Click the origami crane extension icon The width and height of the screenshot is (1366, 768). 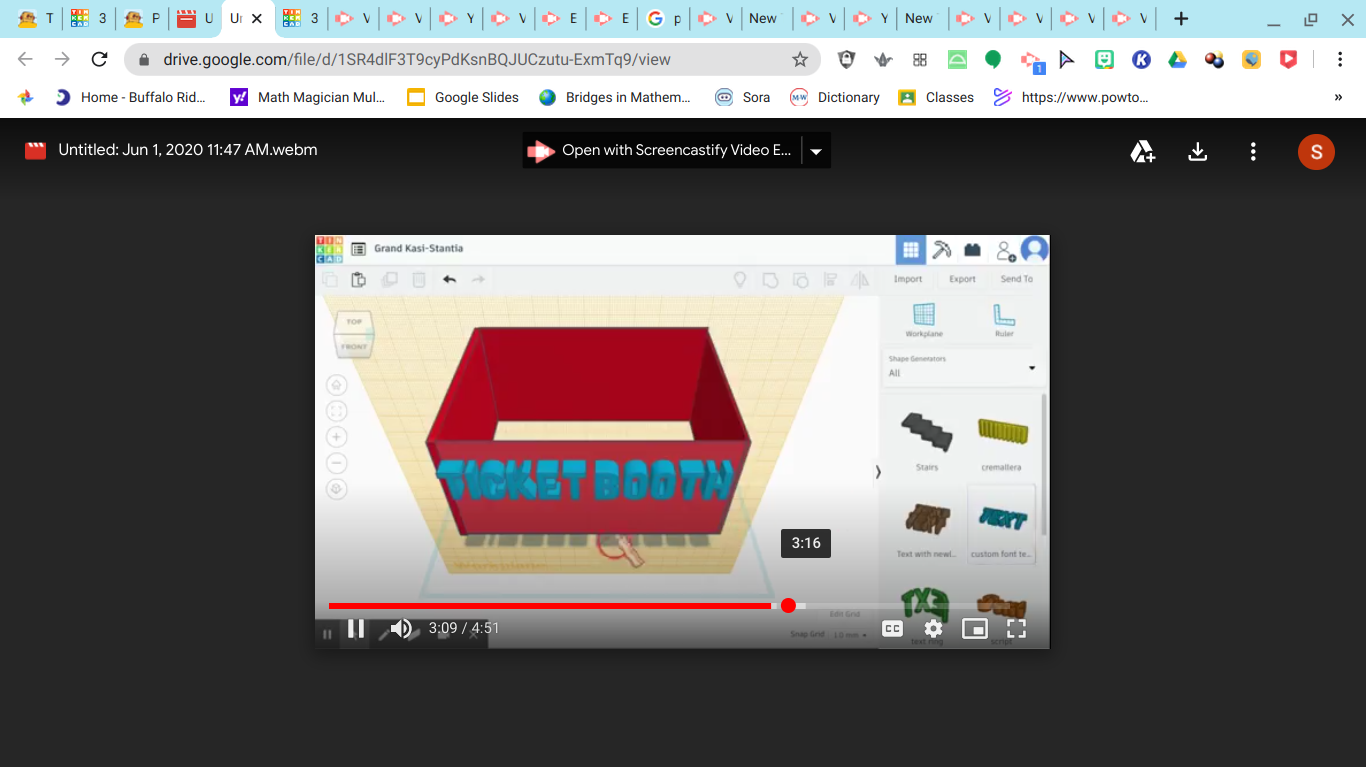(x=883, y=59)
